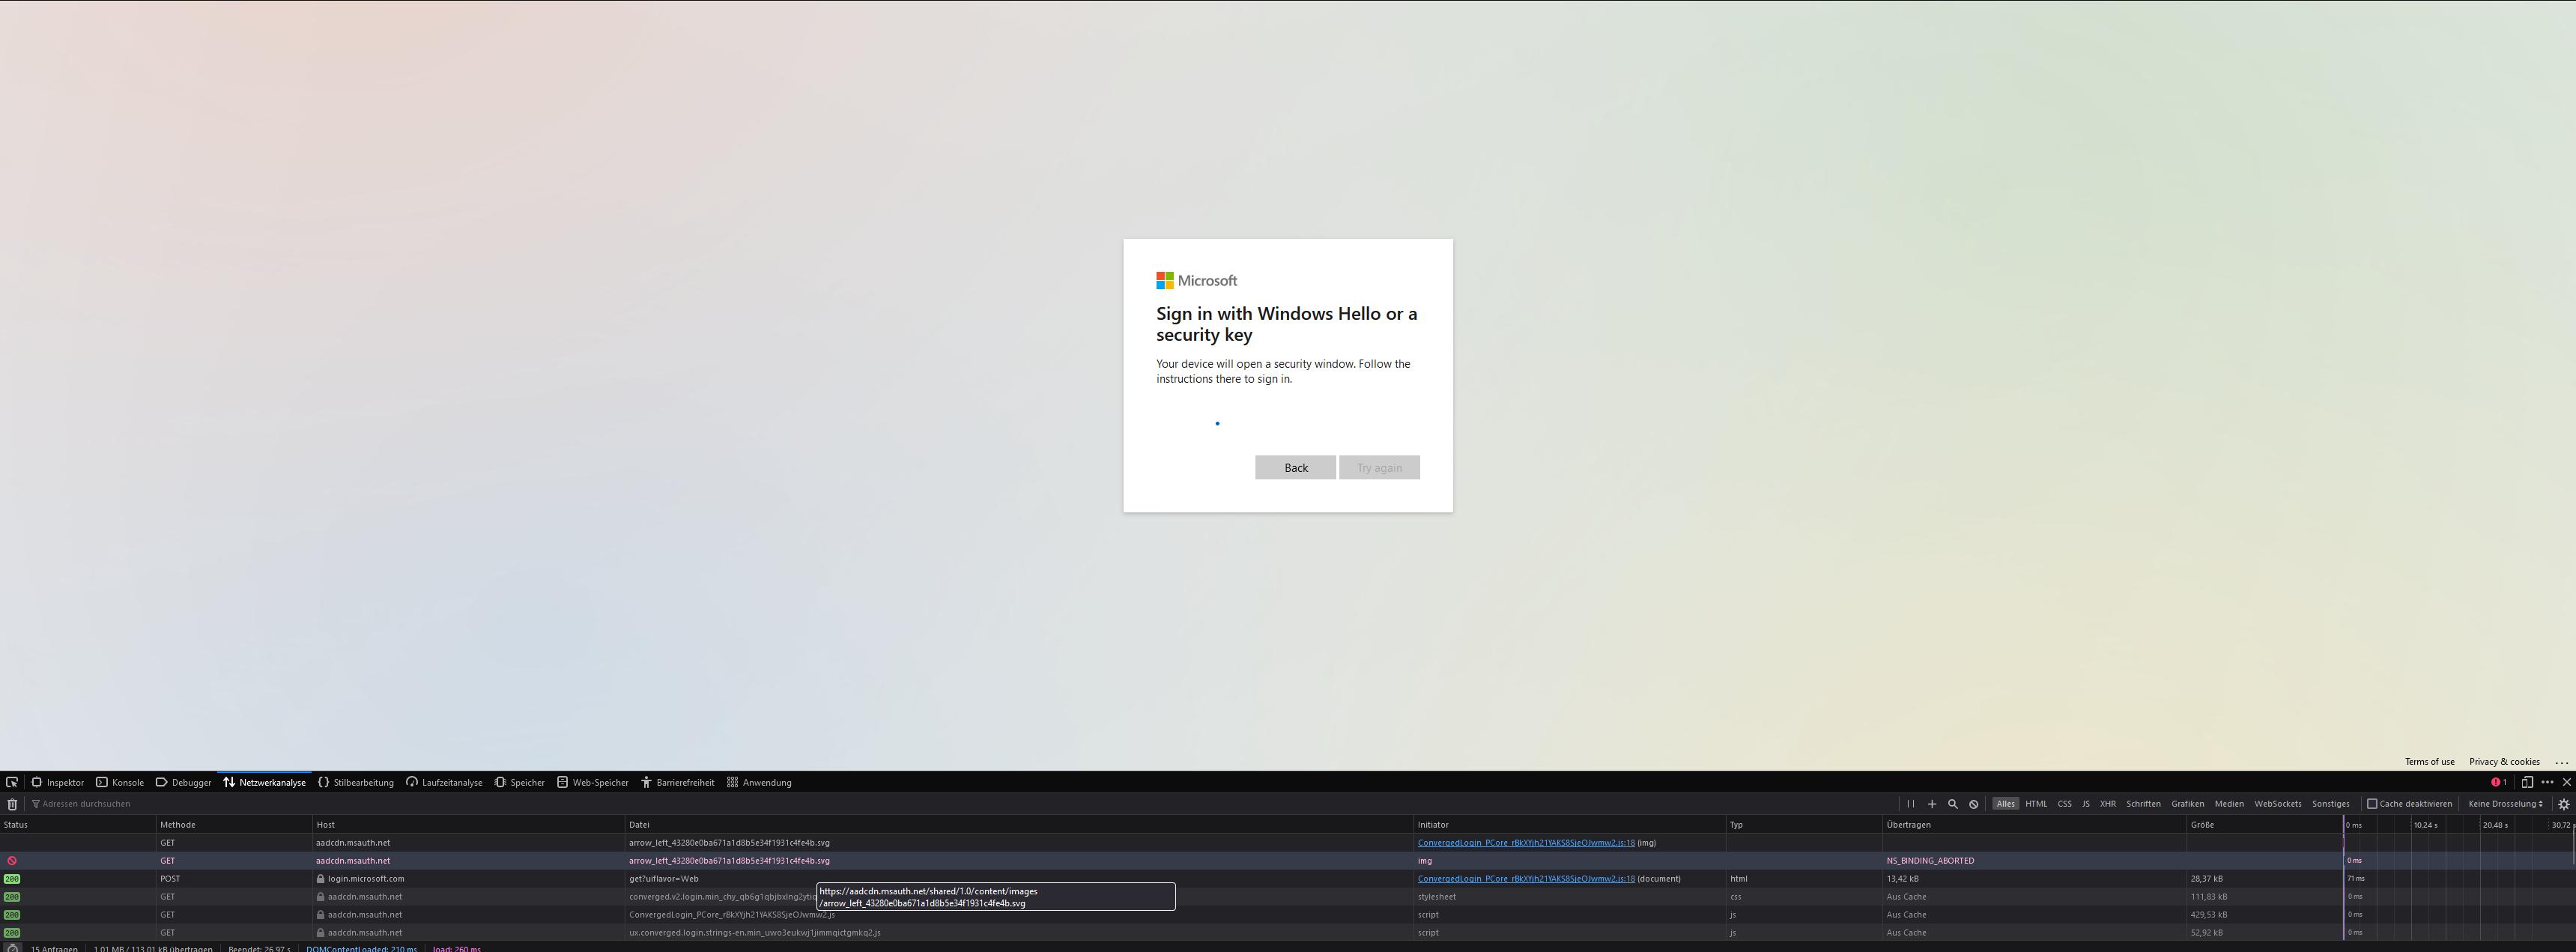Switch to the Konsole tab
This screenshot has height=952, width=2576.
coord(120,782)
